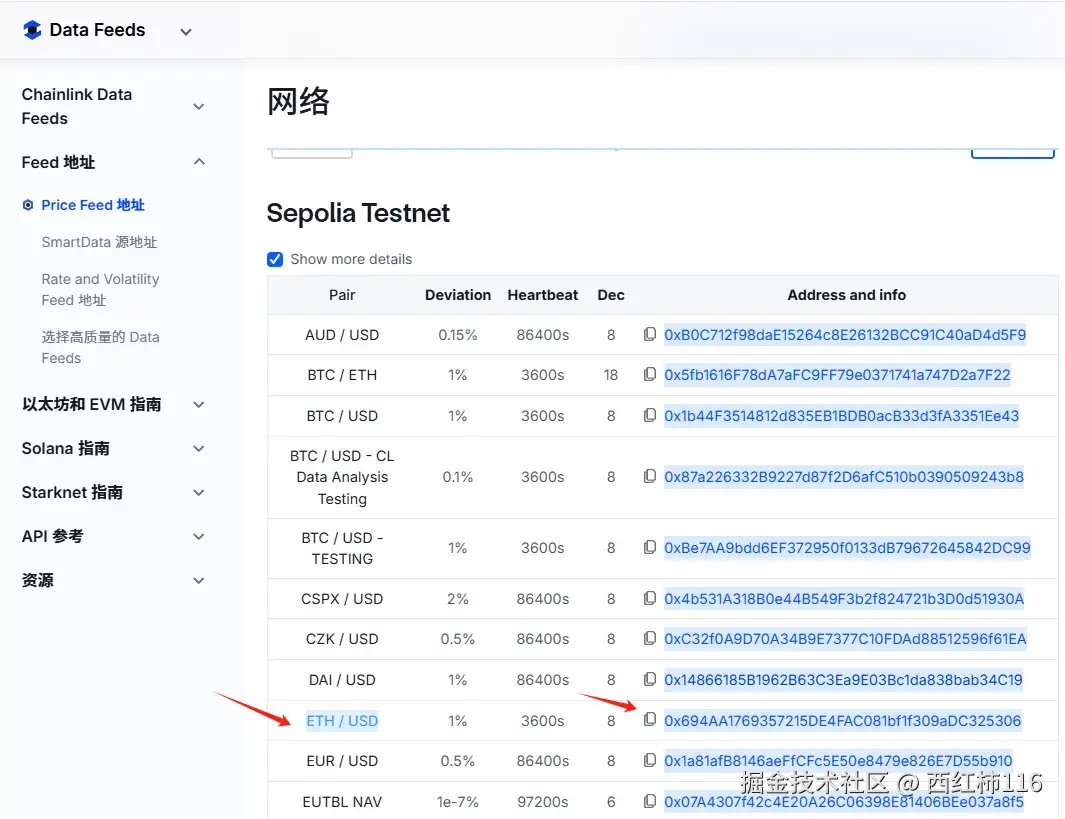Open address 0x14866185B1962B63C3Ea9E03Bc1da838bab34C19
1065x819 pixels.
pos(843,680)
